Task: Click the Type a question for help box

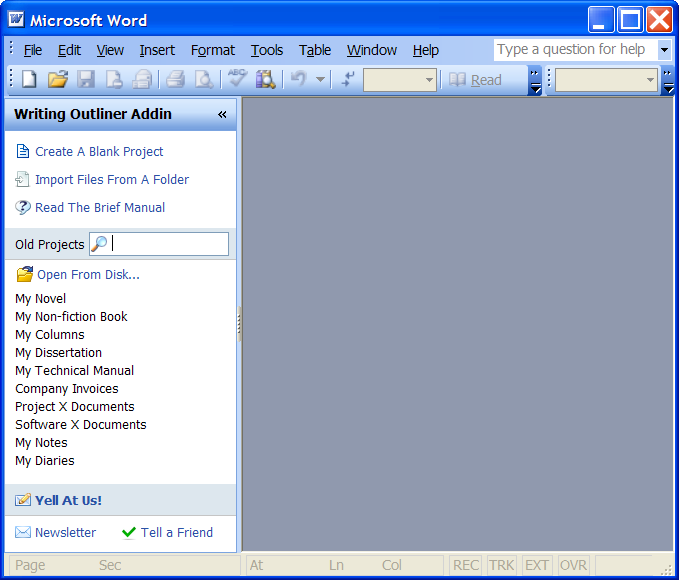Action: (575, 50)
